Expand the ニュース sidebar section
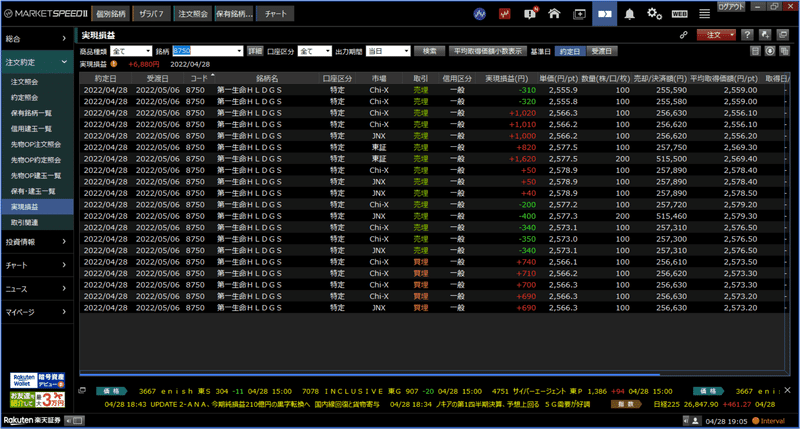The height and width of the screenshot is (429, 800). coord(36,289)
